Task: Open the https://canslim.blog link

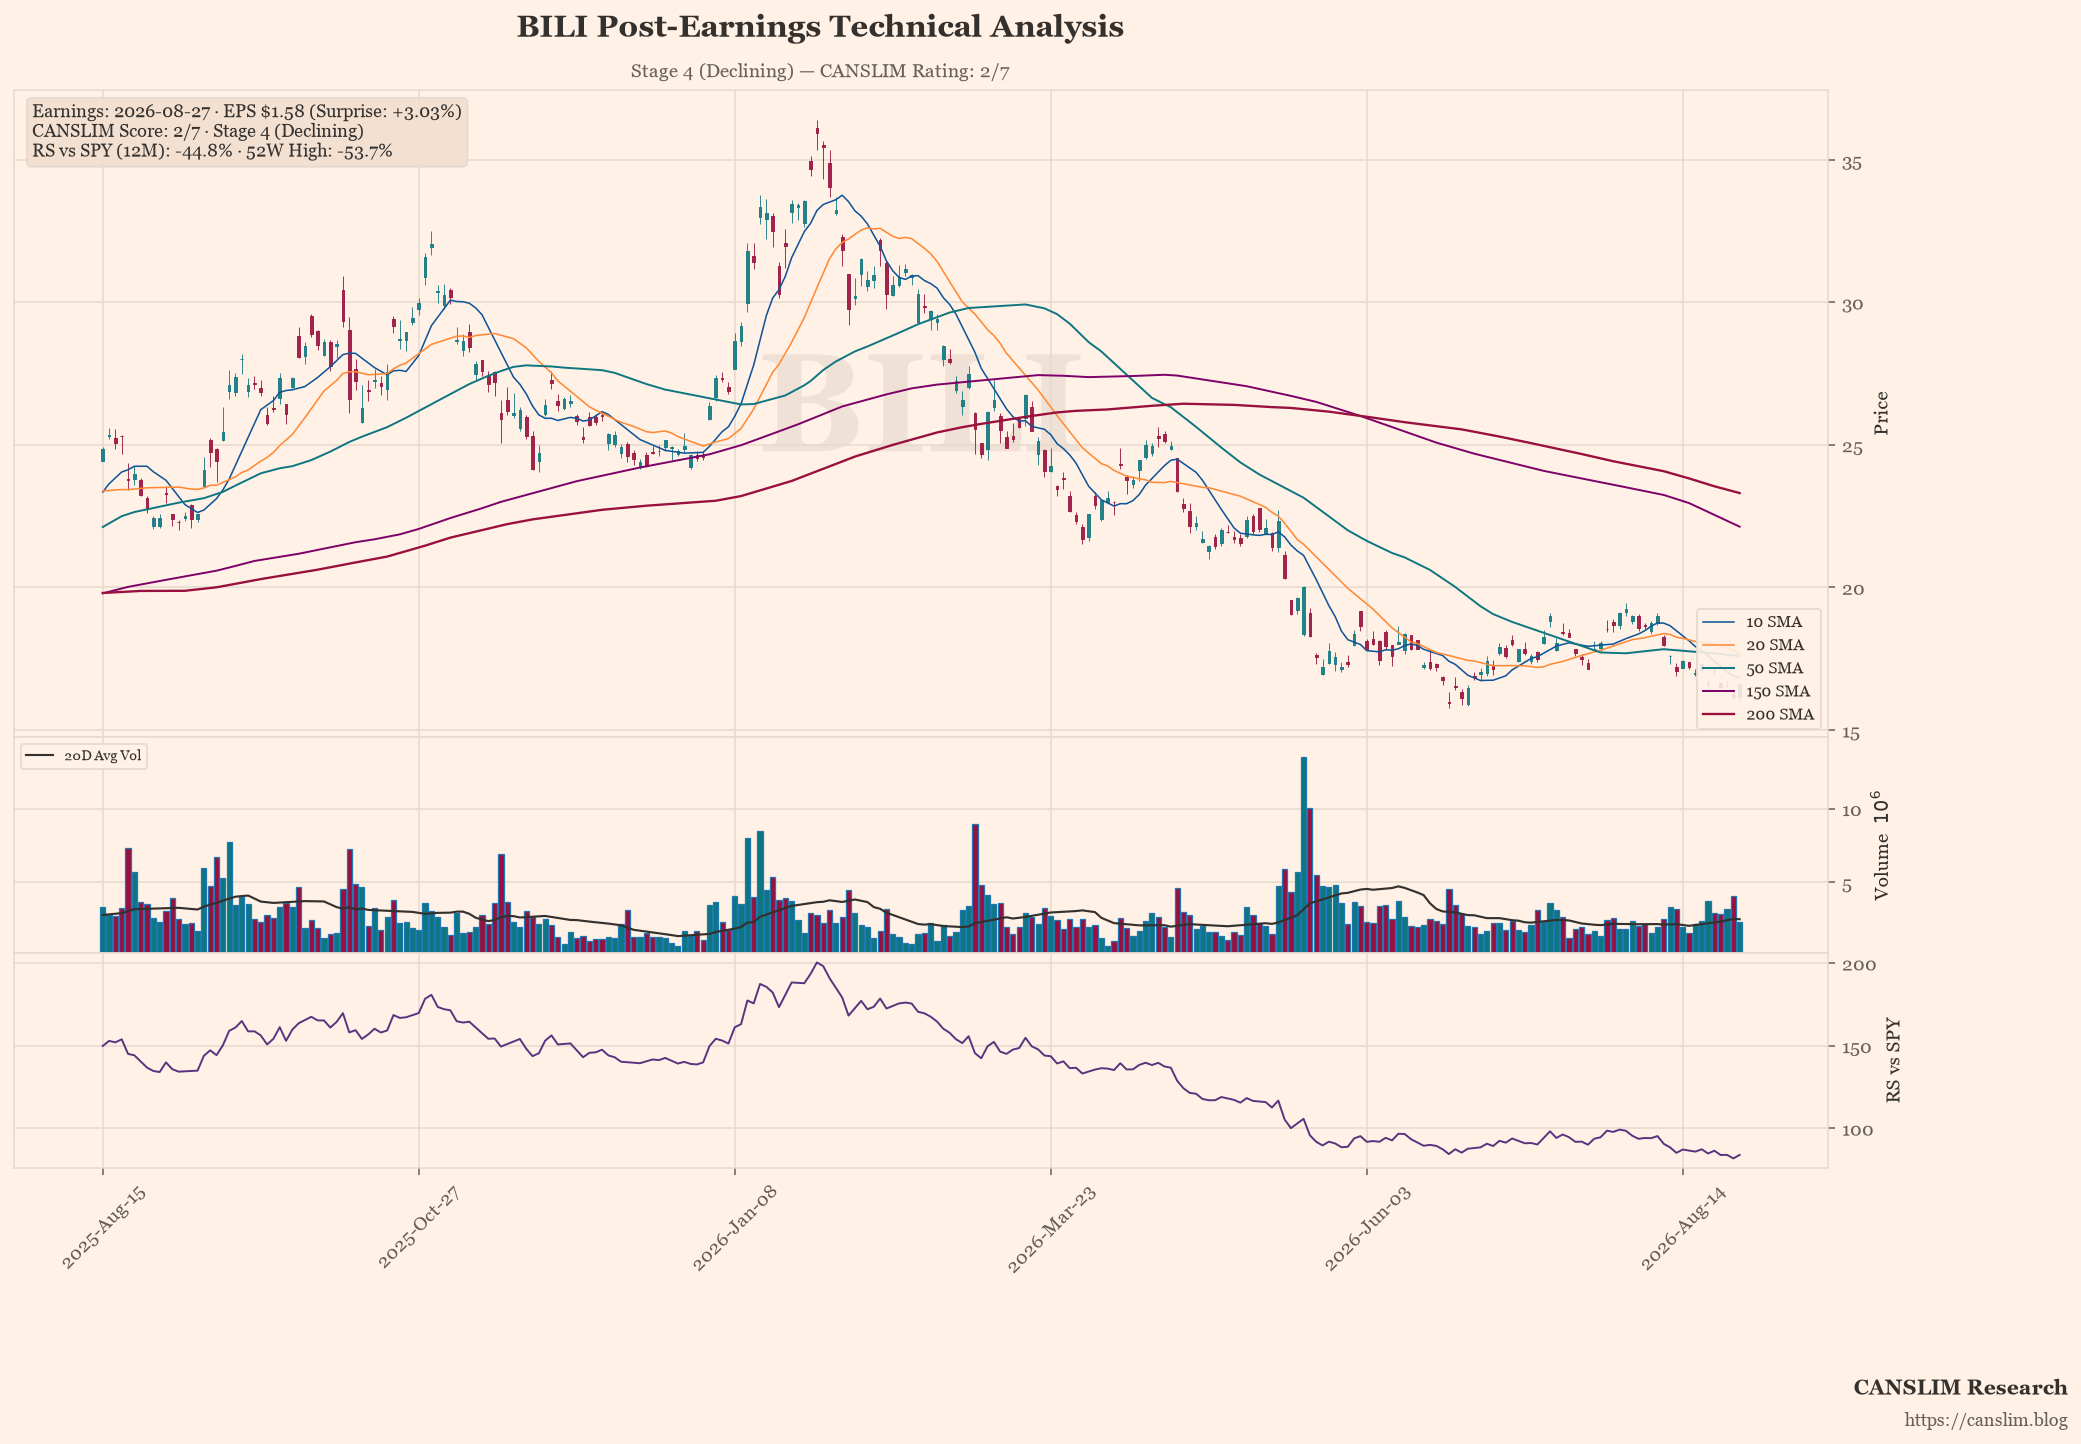Action: pyautogui.click(x=1985, y=1420)
